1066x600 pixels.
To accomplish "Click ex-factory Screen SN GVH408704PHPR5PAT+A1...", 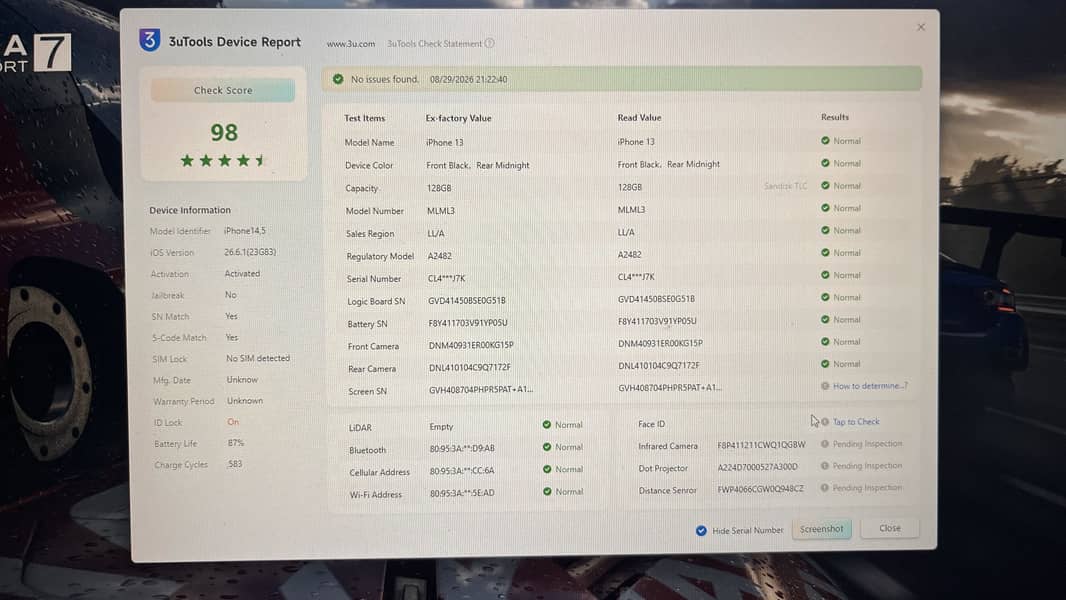I will [x=481, y=390].
